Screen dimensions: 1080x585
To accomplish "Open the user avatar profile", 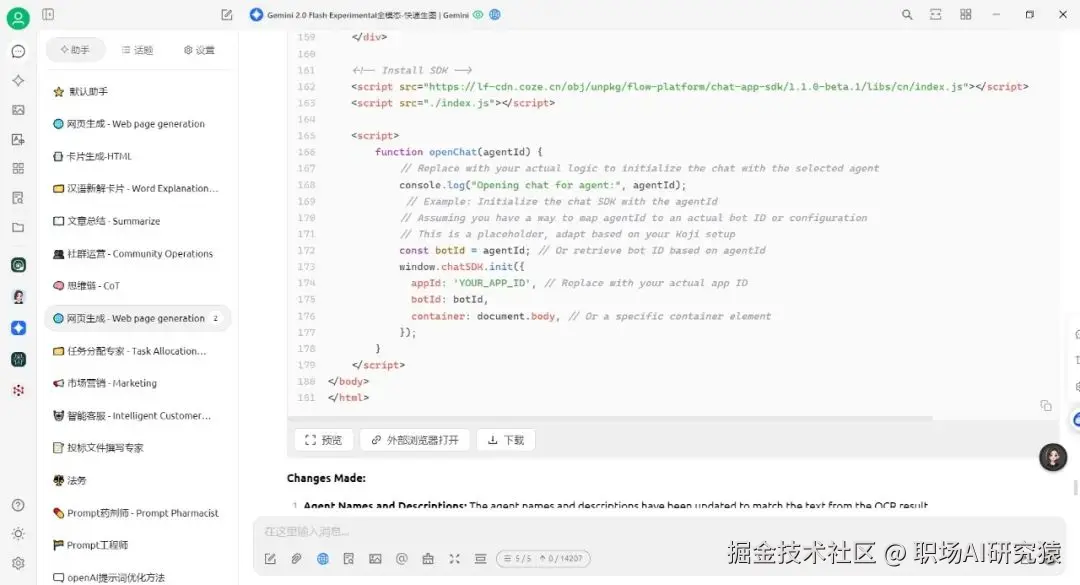I will [18, 18].
